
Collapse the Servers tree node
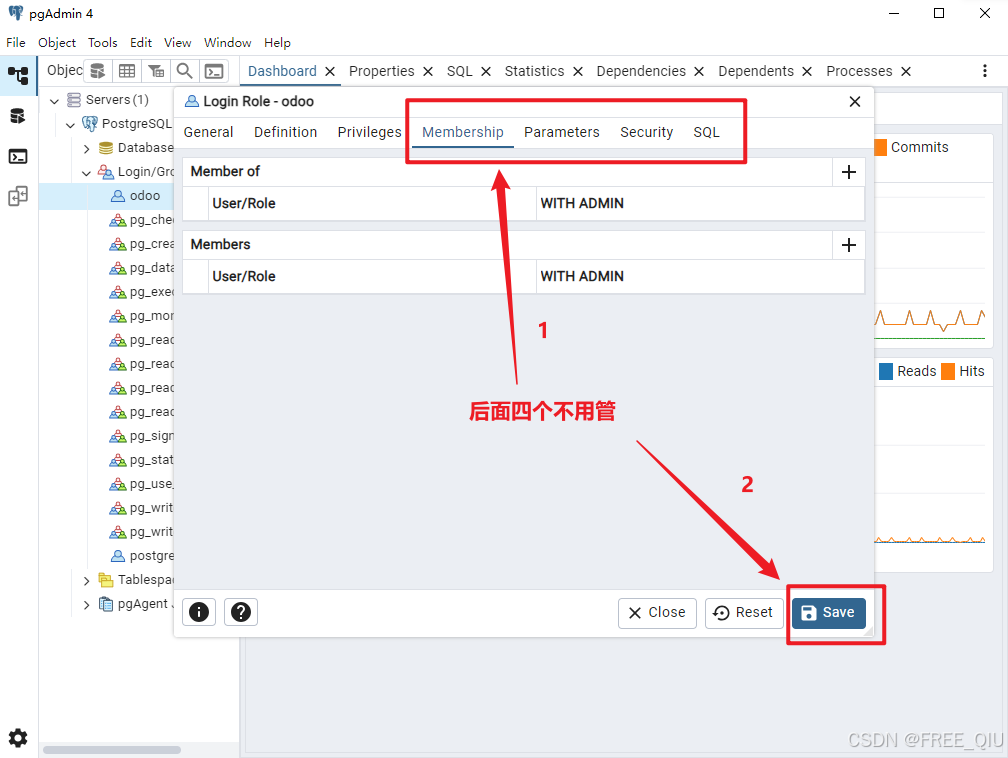(55, 101)
